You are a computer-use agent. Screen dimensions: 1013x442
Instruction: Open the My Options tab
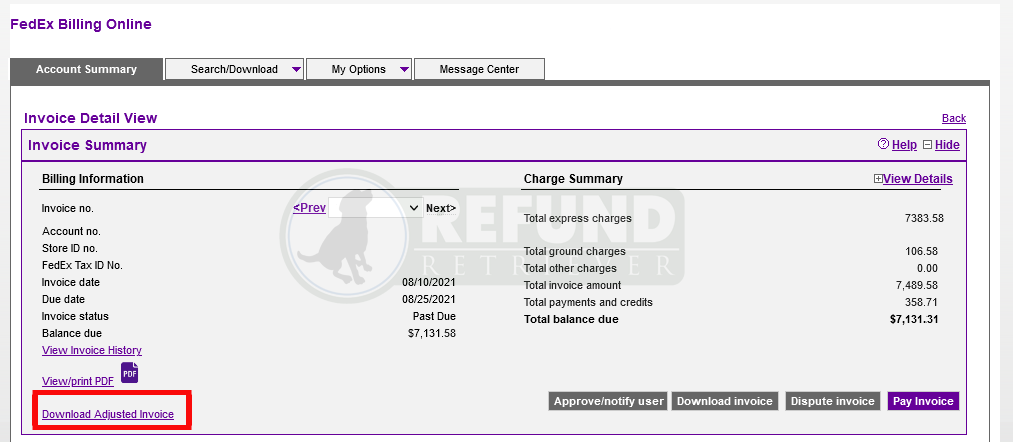click(x=359, y=69)
